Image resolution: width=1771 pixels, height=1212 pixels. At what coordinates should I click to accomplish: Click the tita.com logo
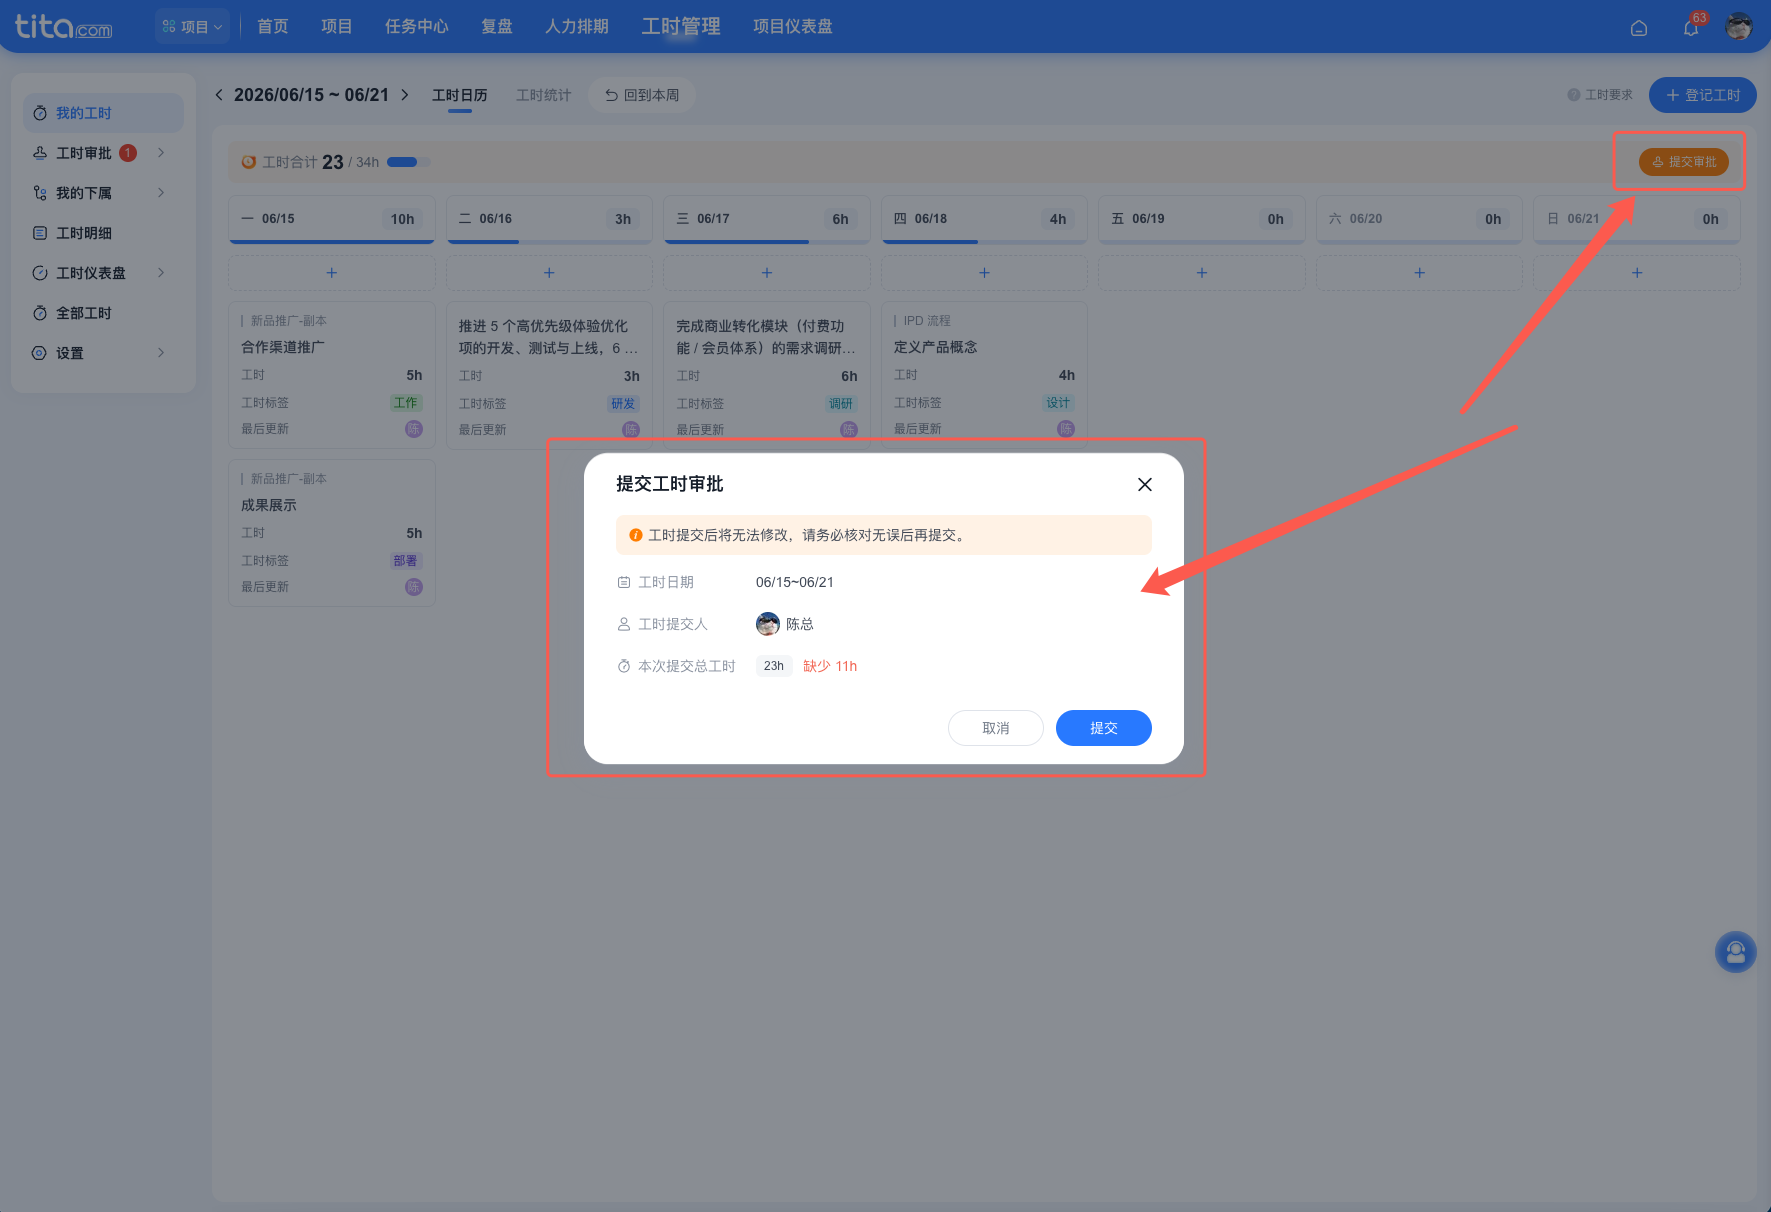(63, 27)
